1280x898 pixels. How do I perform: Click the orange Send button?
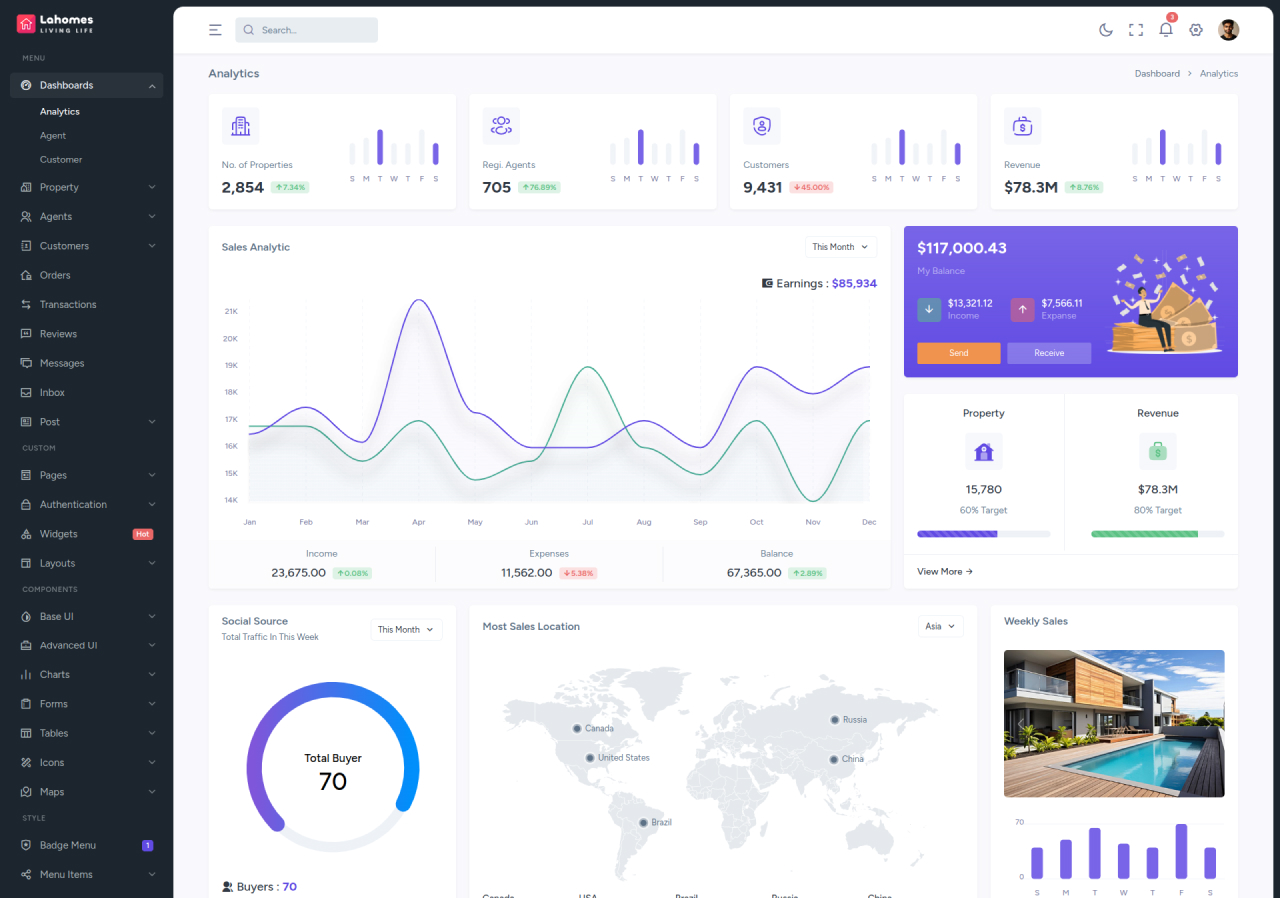[959, 353]
